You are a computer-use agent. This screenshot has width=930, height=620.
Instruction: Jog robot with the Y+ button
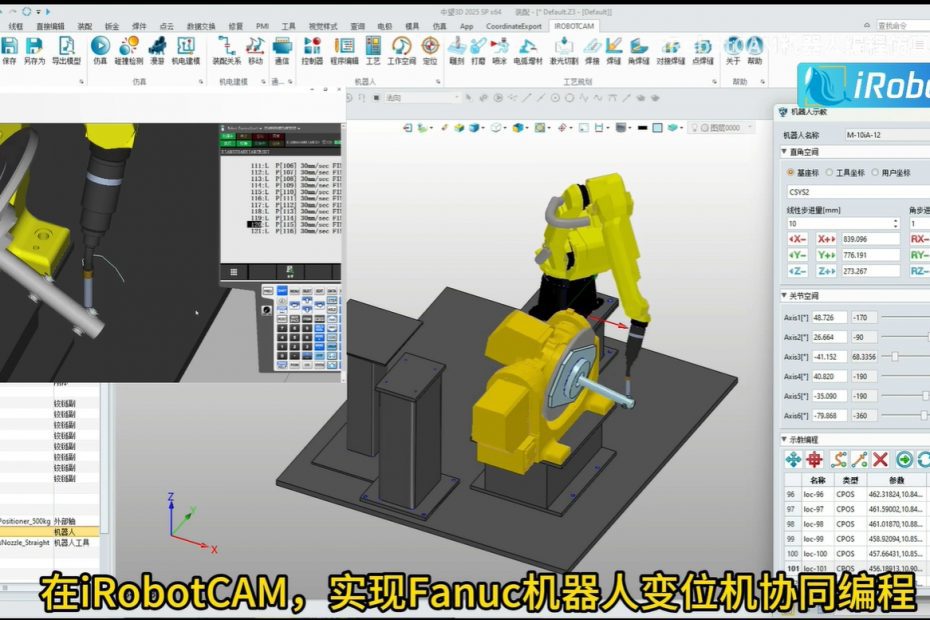(x=826, y=255)
